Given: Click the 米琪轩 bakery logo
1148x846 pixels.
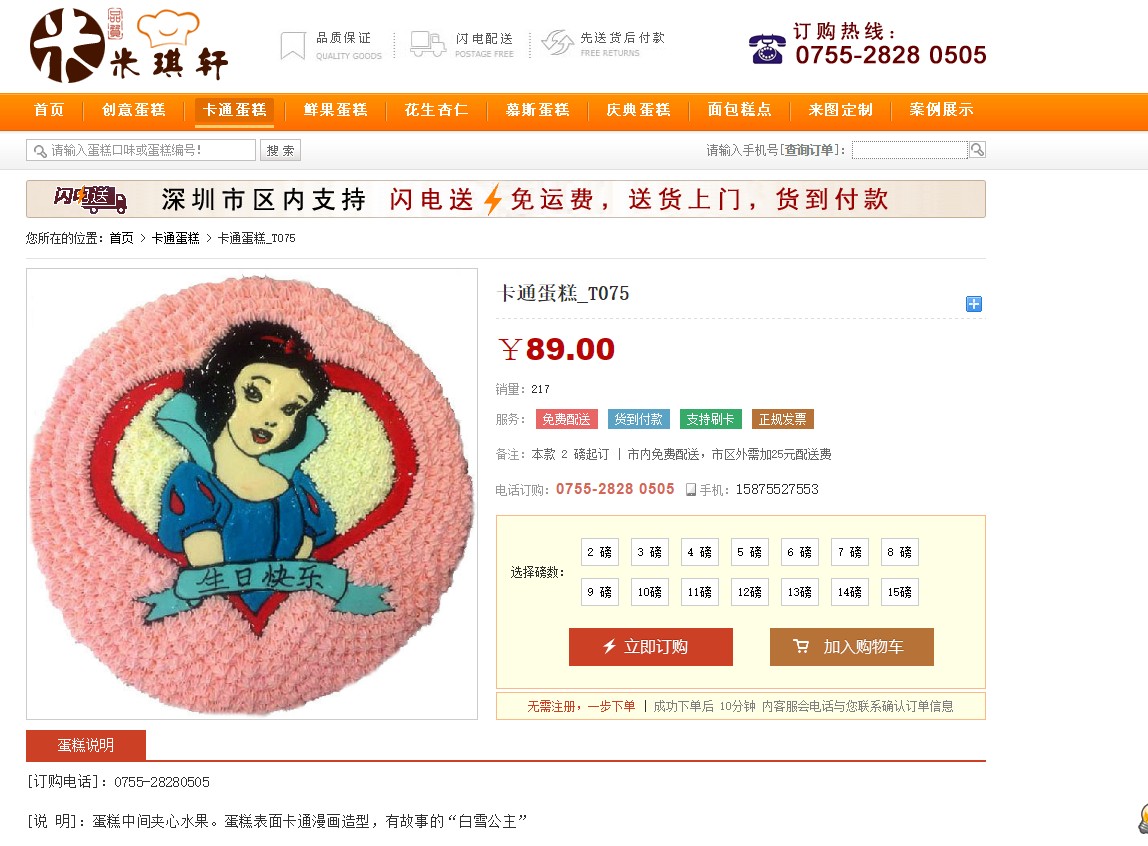Looking at the screenshot, I should pyautogui.click(x=129, y=45).
